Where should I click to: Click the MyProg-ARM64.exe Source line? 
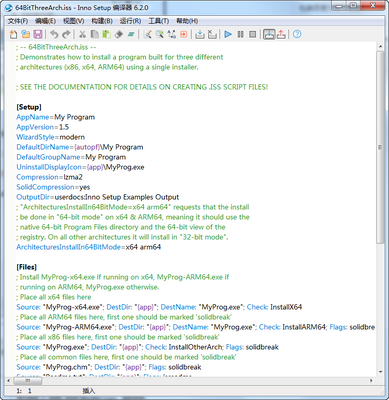196,327
